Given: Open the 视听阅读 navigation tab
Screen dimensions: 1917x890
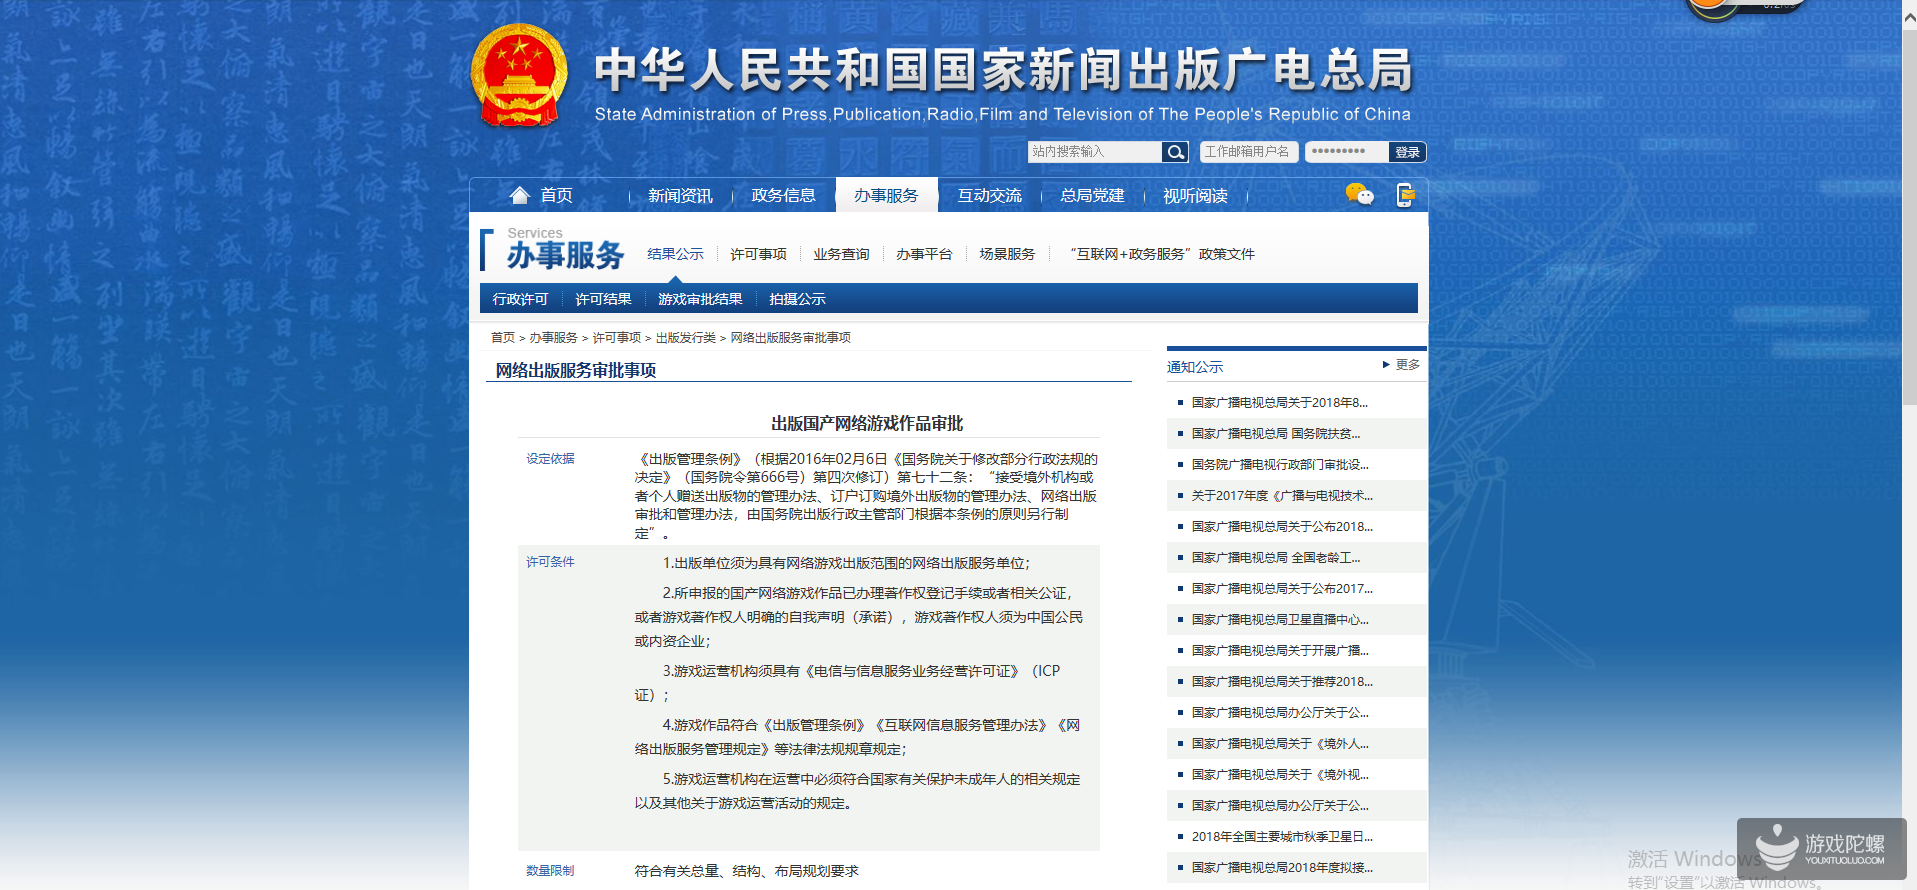Looking at the screenshot, I should coord(1195,196).
